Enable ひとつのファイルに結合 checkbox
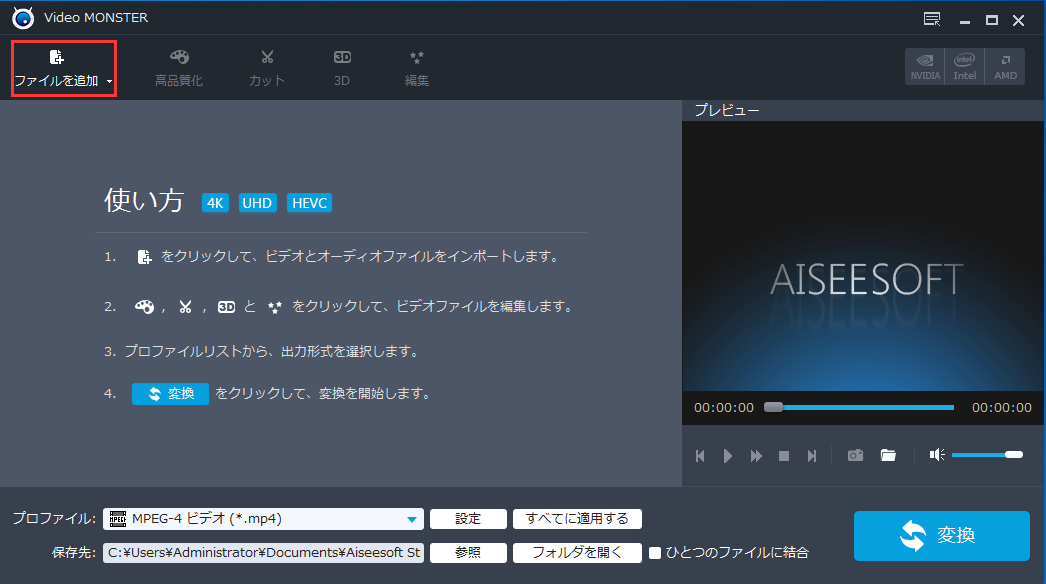1046x584 pixels. click(x=656, y=552)
